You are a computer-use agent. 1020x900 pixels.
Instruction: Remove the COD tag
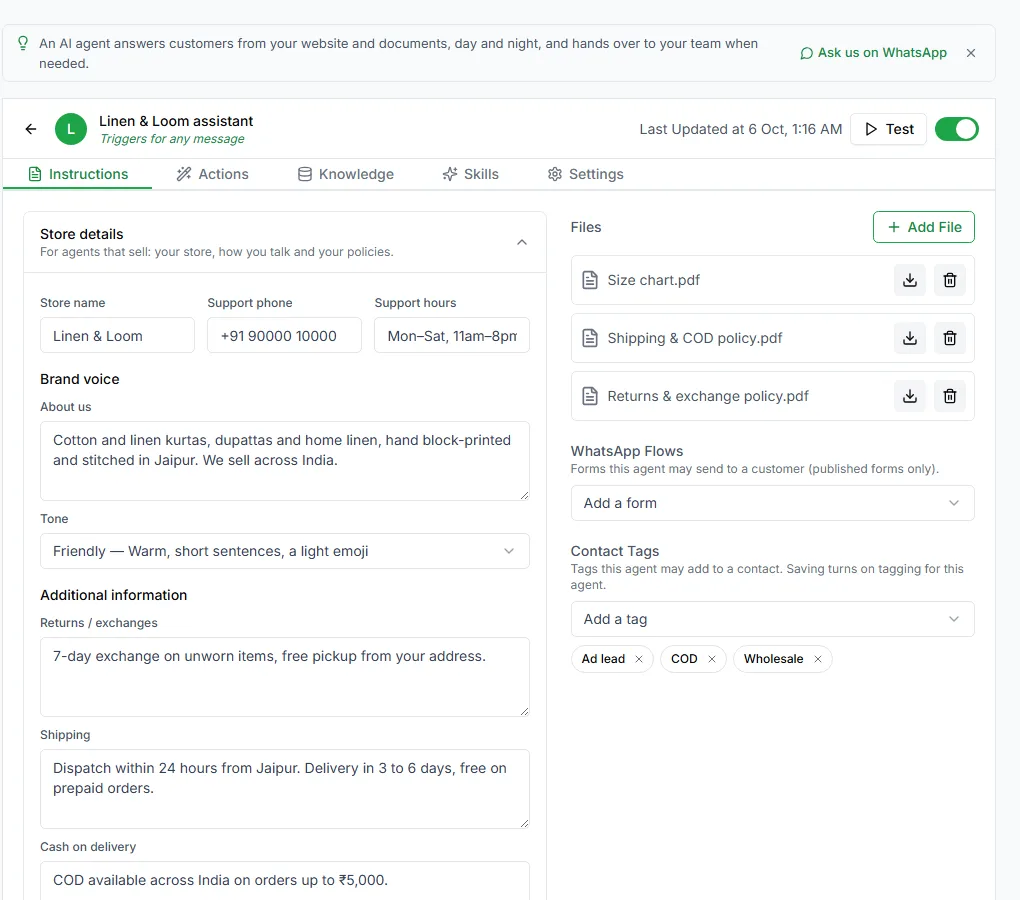pyautogui.click(x=712, y=659)
